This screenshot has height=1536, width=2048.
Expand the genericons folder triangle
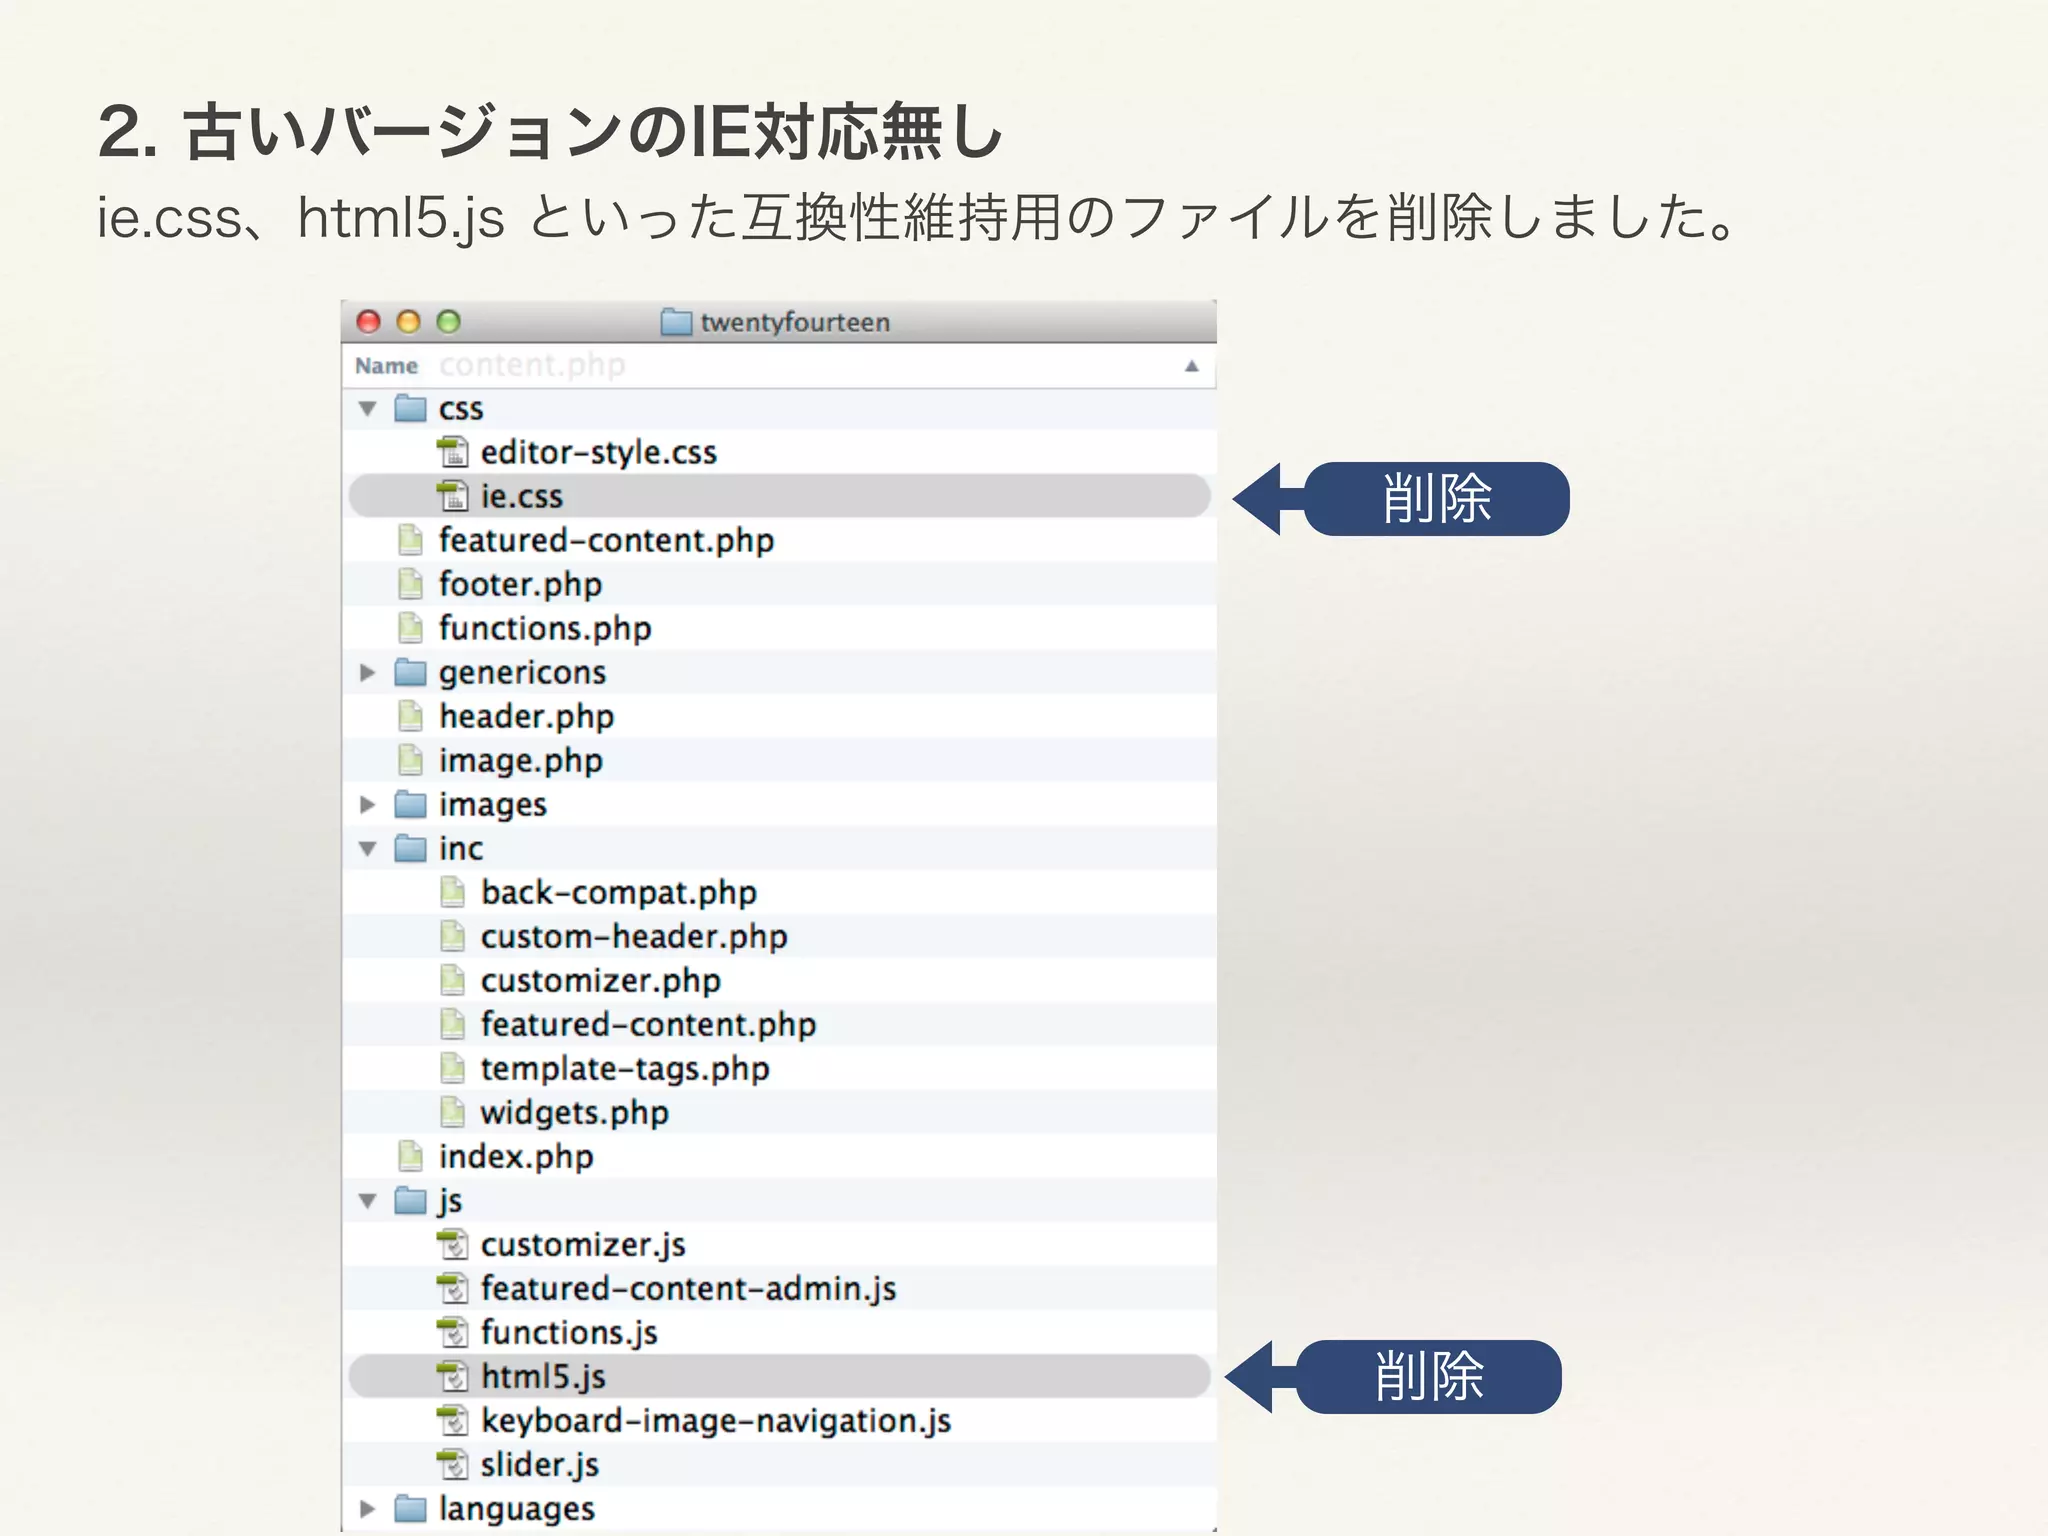point(367,673)
